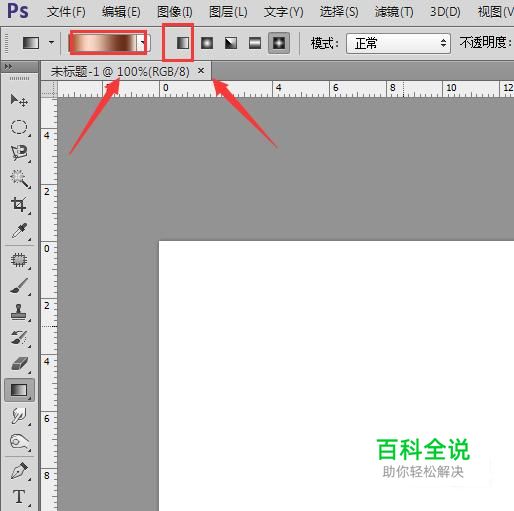This screenshot has height=511, width=514.
Task: Click the Ps application logo
Action: tap(18, 11)
